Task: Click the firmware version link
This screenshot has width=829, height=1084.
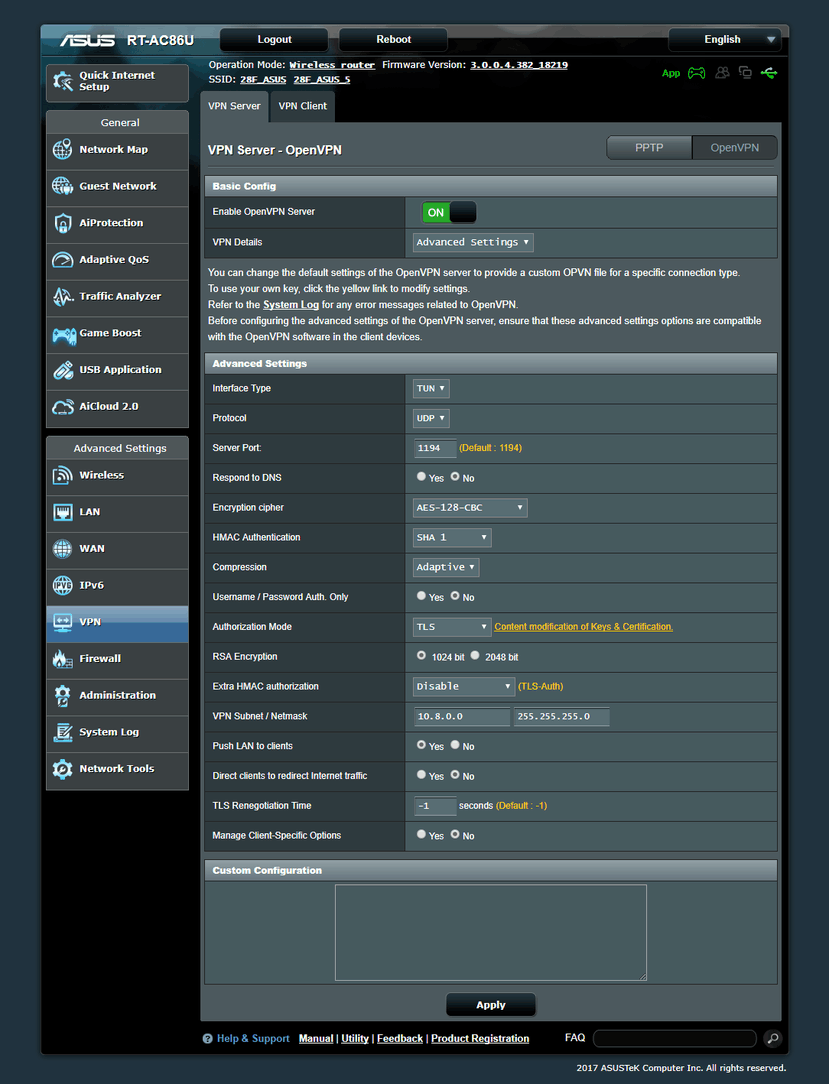Action: click(x=519, y=65)
